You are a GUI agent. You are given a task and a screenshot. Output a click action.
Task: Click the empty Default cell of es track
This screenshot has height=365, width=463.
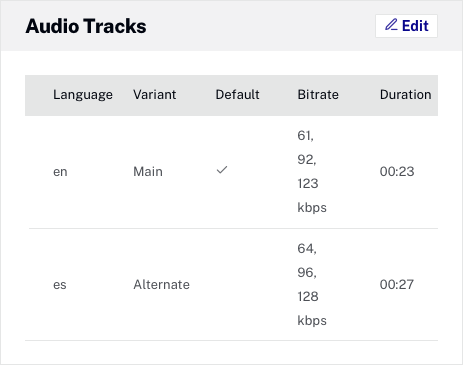(237, 285)
